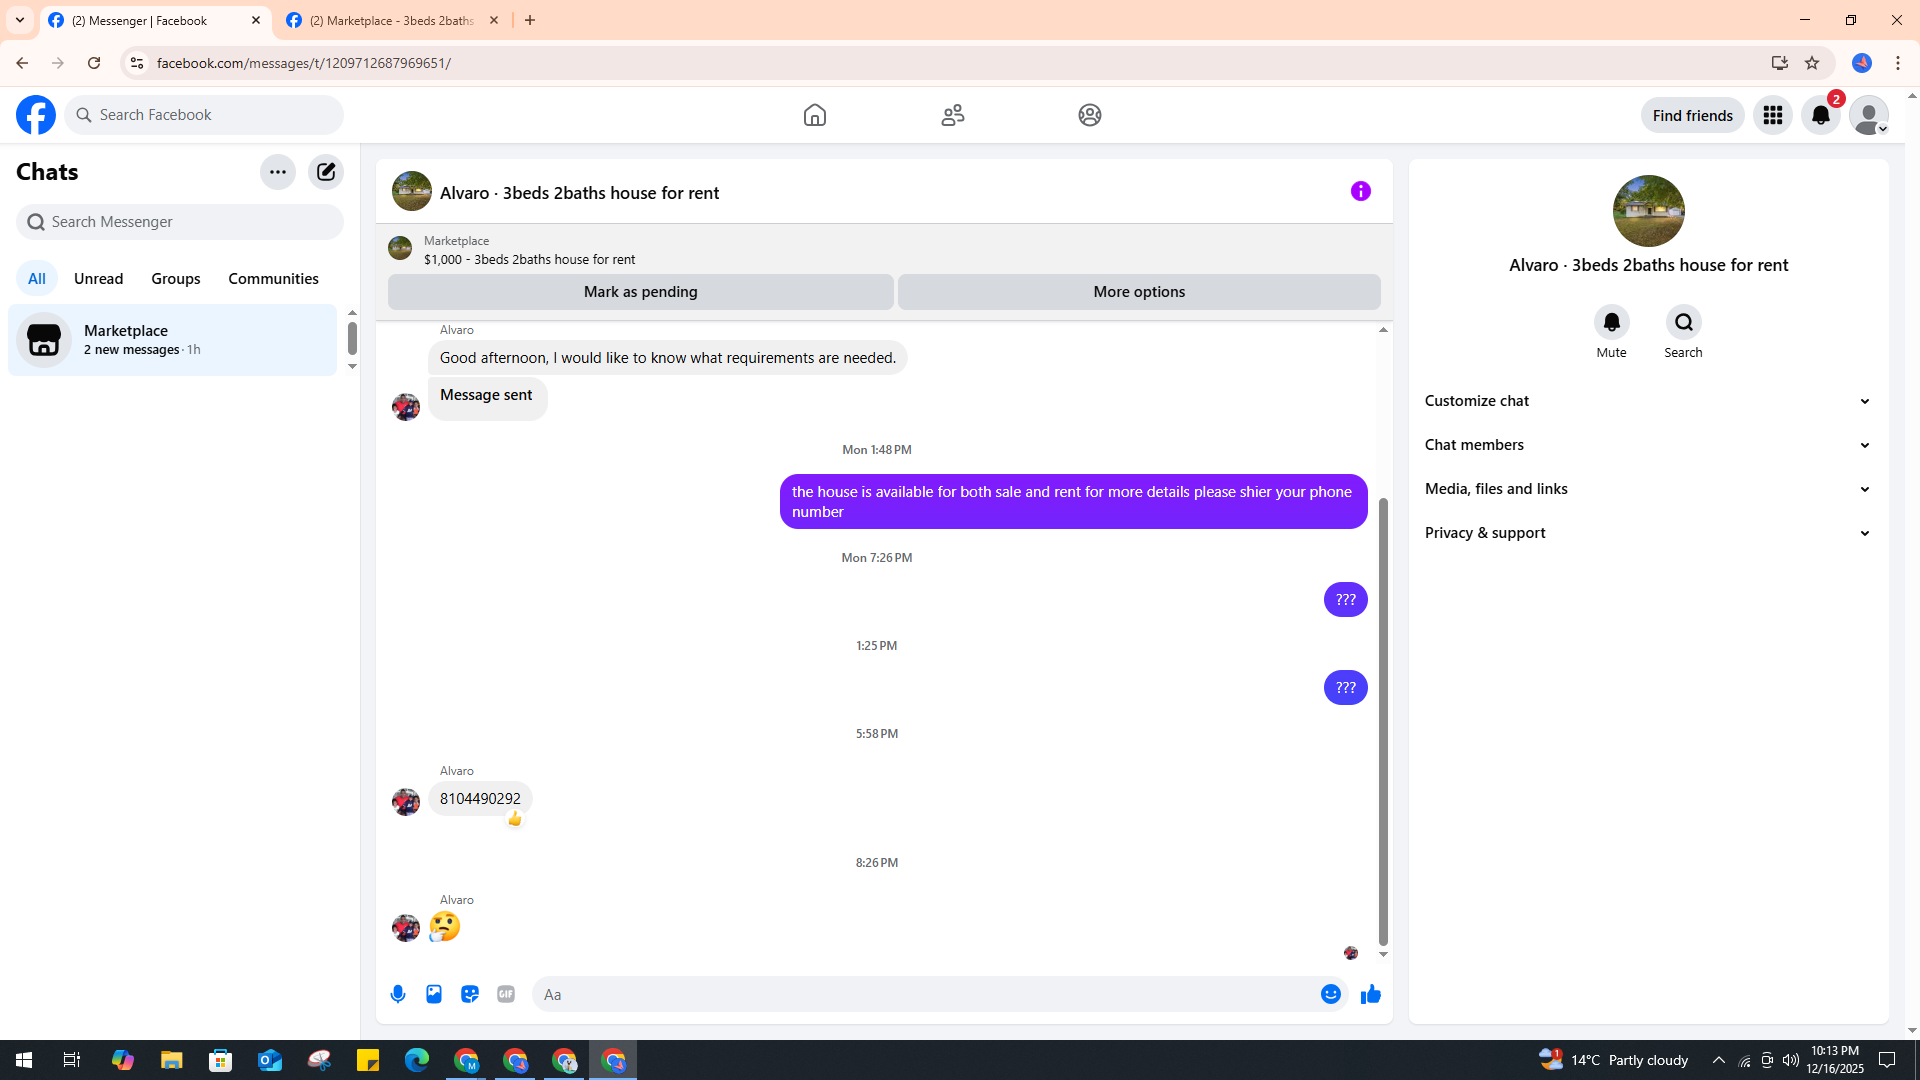The width and height of the screenshot is (1920, 1080).
Task: Close the Marketplace browser tab
Action: [494, 20]
